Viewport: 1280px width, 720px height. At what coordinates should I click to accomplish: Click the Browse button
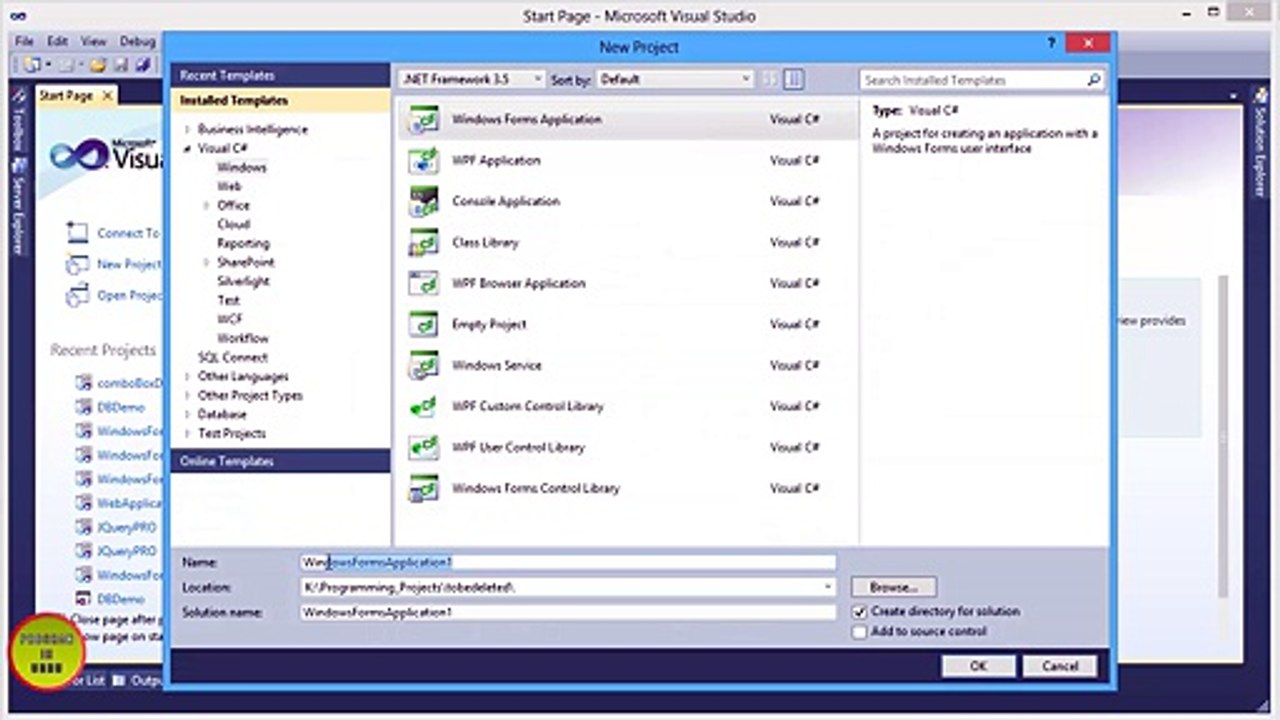893,587
